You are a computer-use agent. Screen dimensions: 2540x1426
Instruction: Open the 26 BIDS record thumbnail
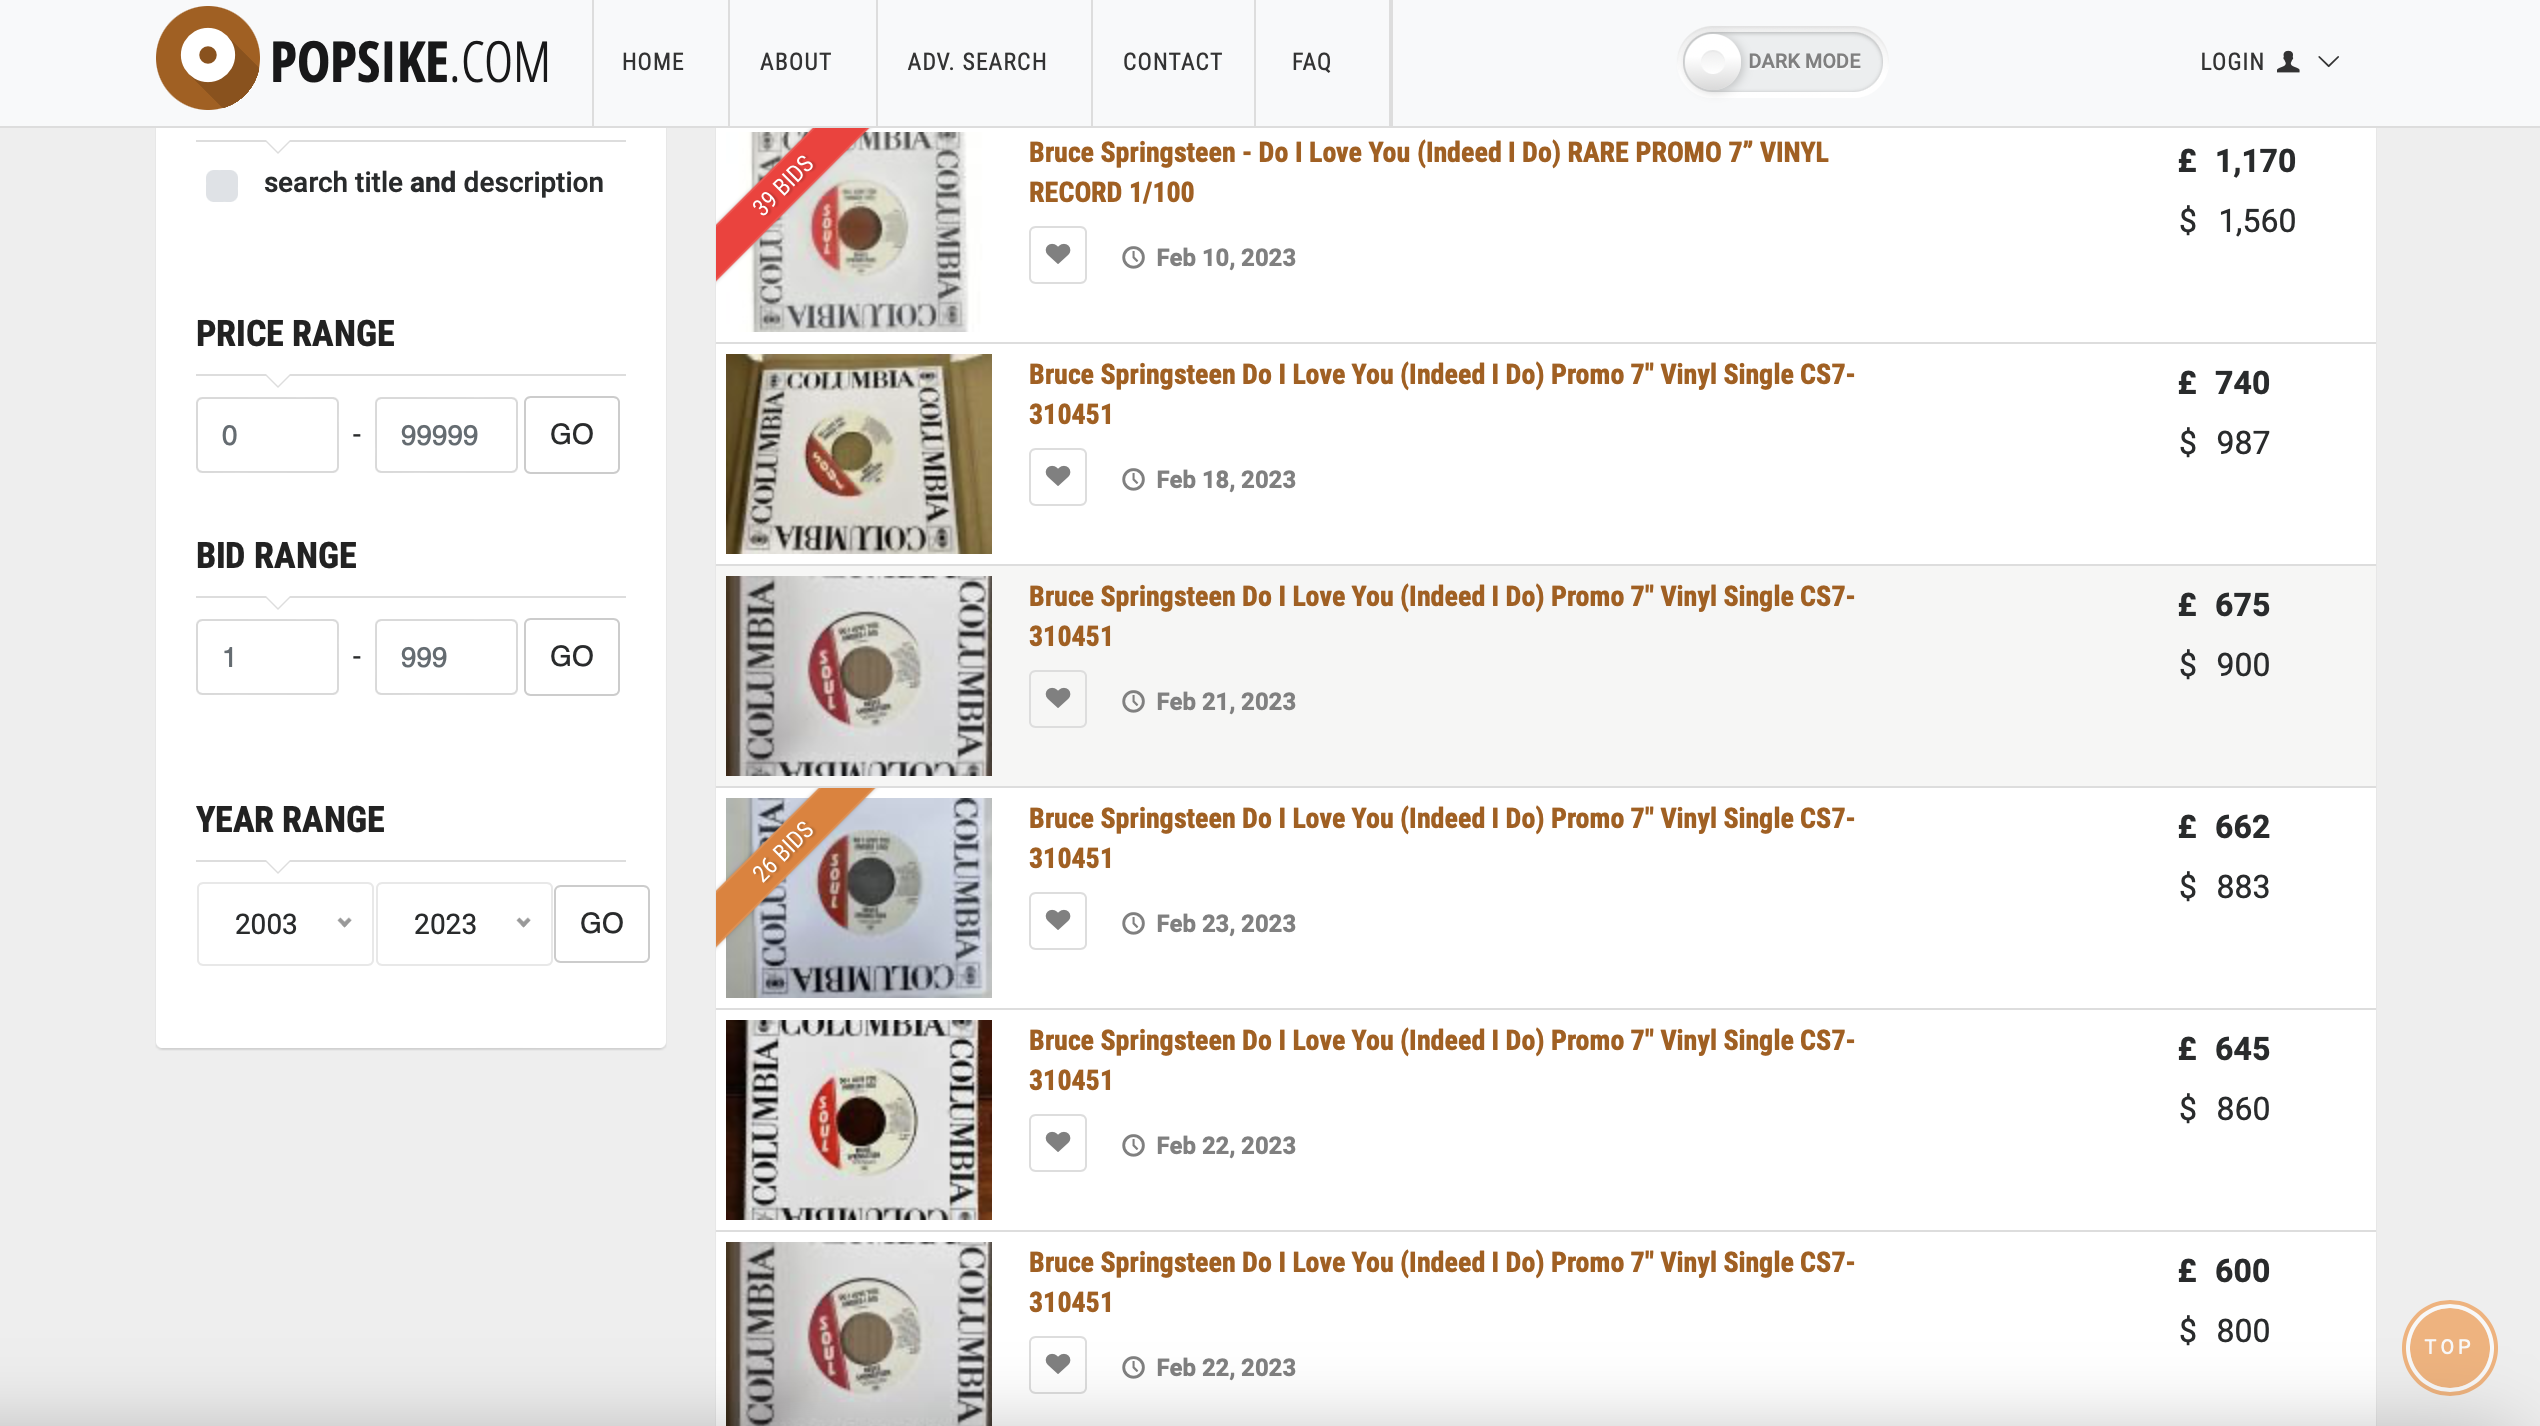pyautogui.click(x=859, y=898)
